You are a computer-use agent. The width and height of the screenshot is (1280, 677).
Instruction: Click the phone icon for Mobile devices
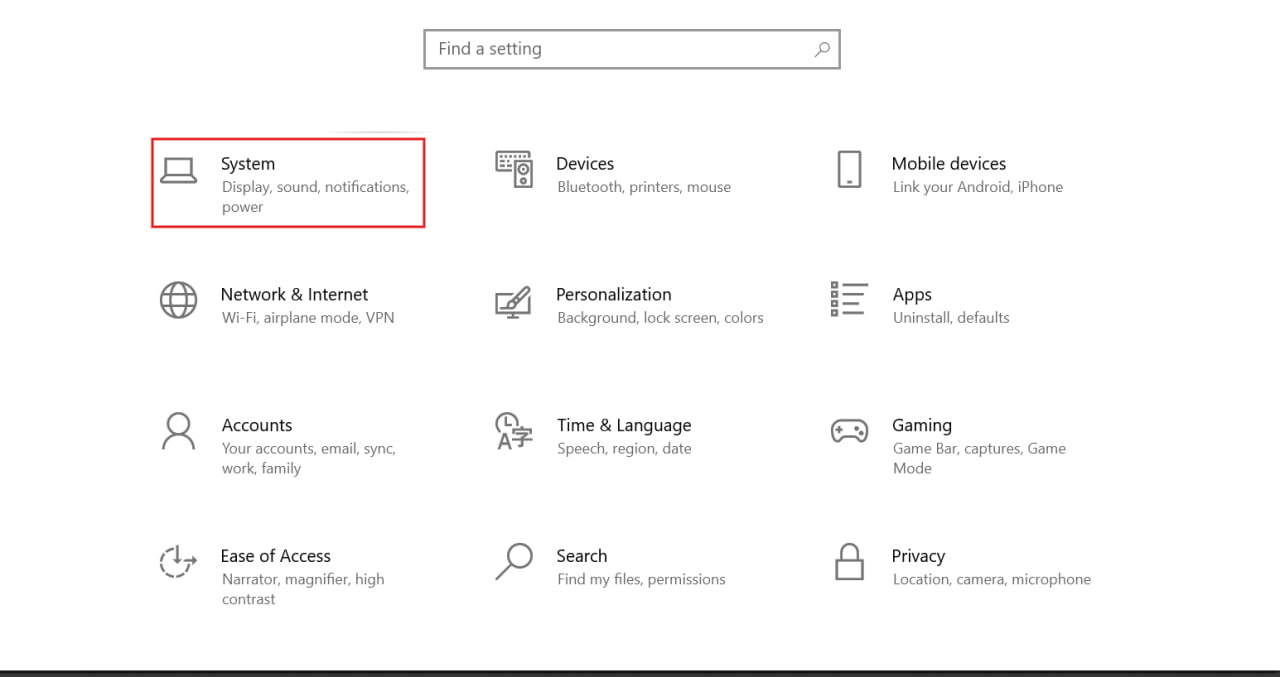tap(849, 169)
